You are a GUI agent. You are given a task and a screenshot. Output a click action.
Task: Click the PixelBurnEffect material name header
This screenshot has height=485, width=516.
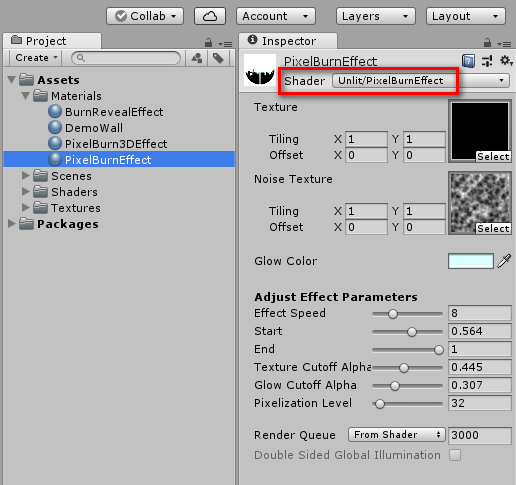coord(330,61)
